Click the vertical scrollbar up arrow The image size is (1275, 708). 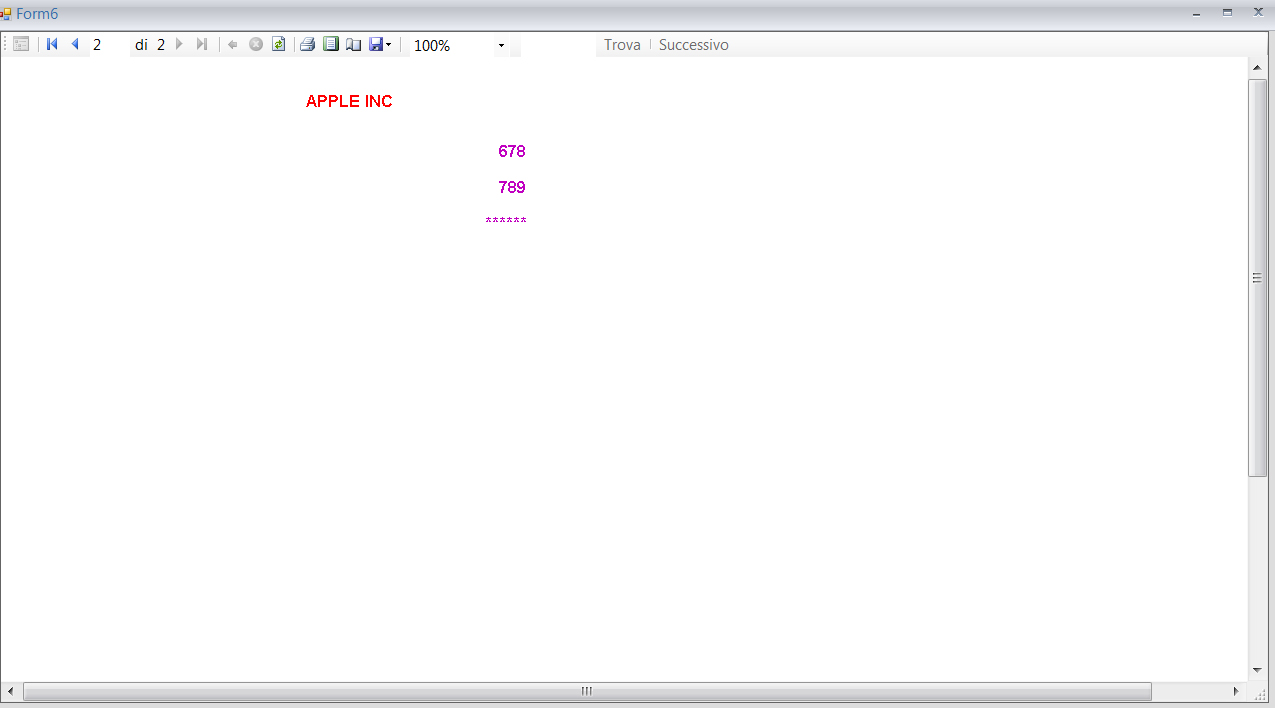[x=1258, y=67]
